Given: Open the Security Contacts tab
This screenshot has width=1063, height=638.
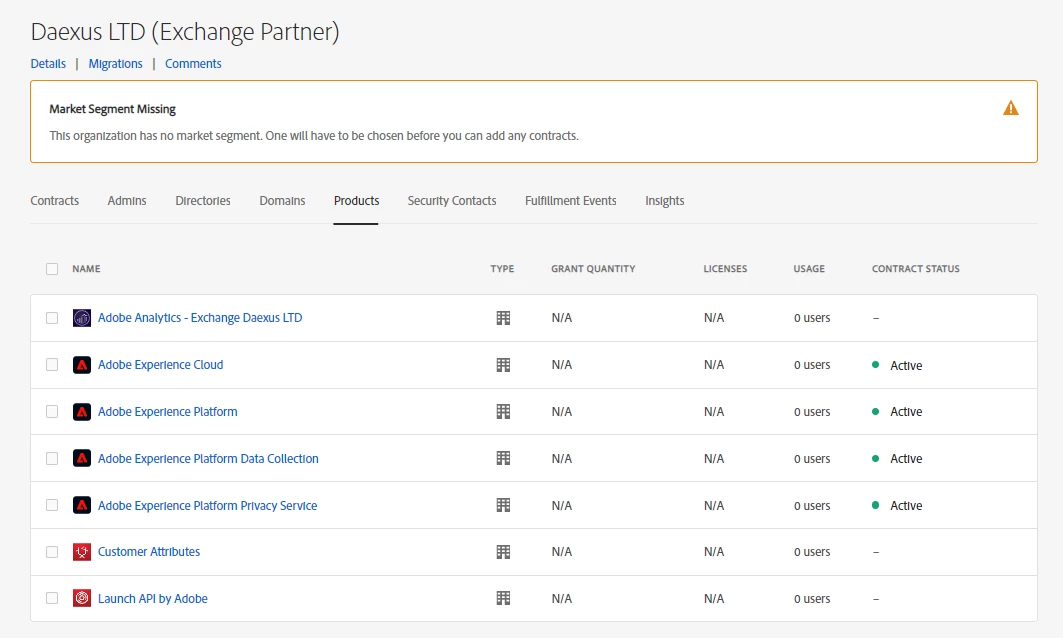Looking at the screenshot, I should pyautogui.click(x=452, y=201).
